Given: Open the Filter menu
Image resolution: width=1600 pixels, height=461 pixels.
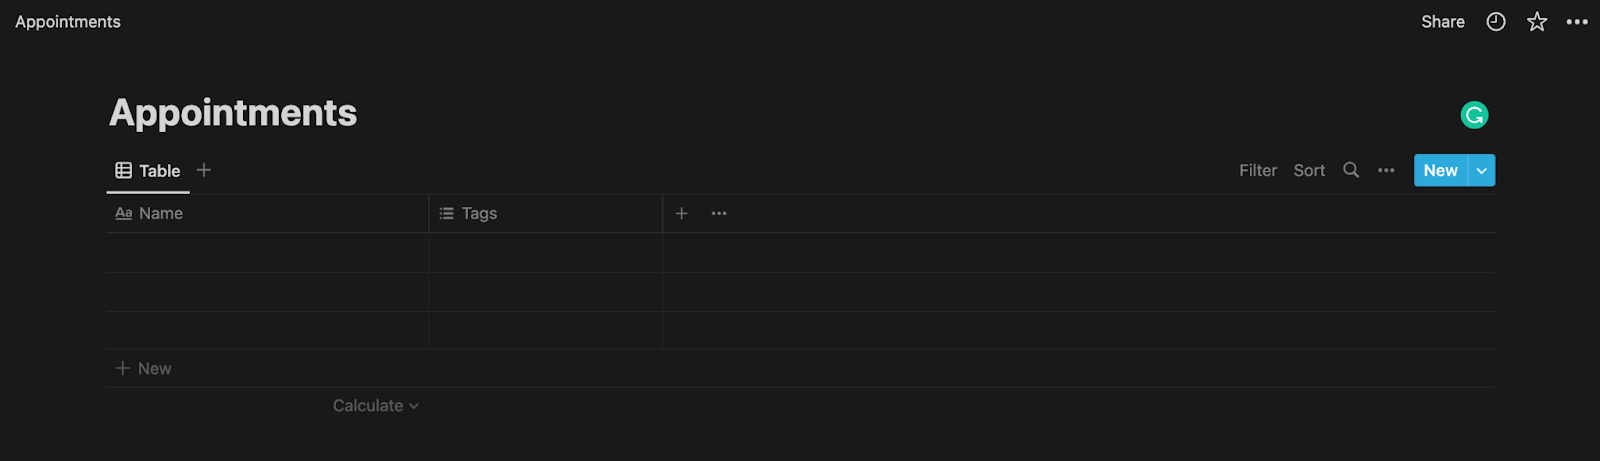Looking at the screenshot, I should [1258, 170].
